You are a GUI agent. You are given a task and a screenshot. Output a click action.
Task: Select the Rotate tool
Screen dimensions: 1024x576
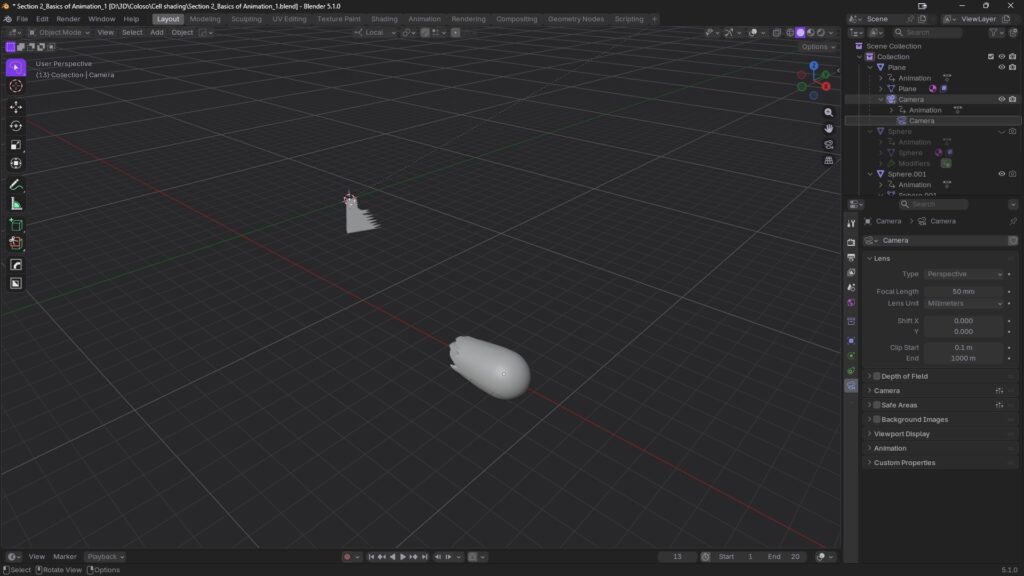click(16, 126)
